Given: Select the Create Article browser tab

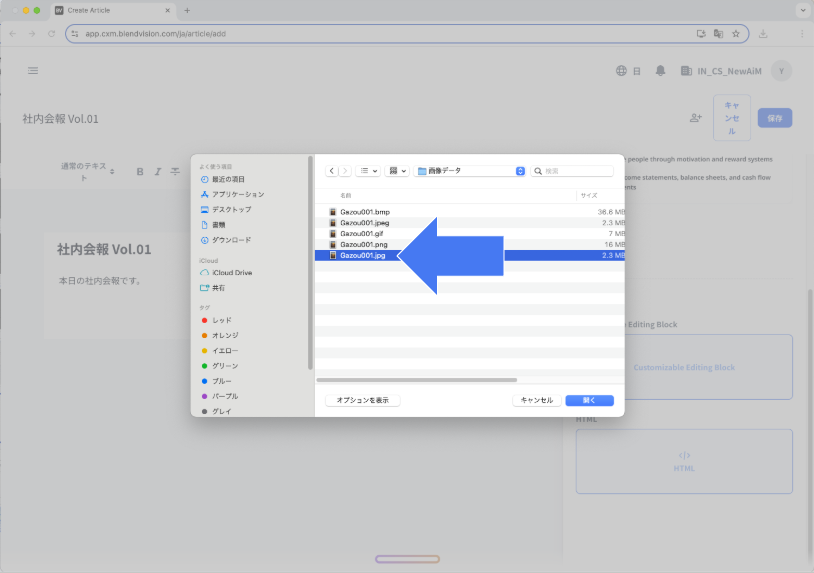Looking at the screenshot, I should coord(112,10).
